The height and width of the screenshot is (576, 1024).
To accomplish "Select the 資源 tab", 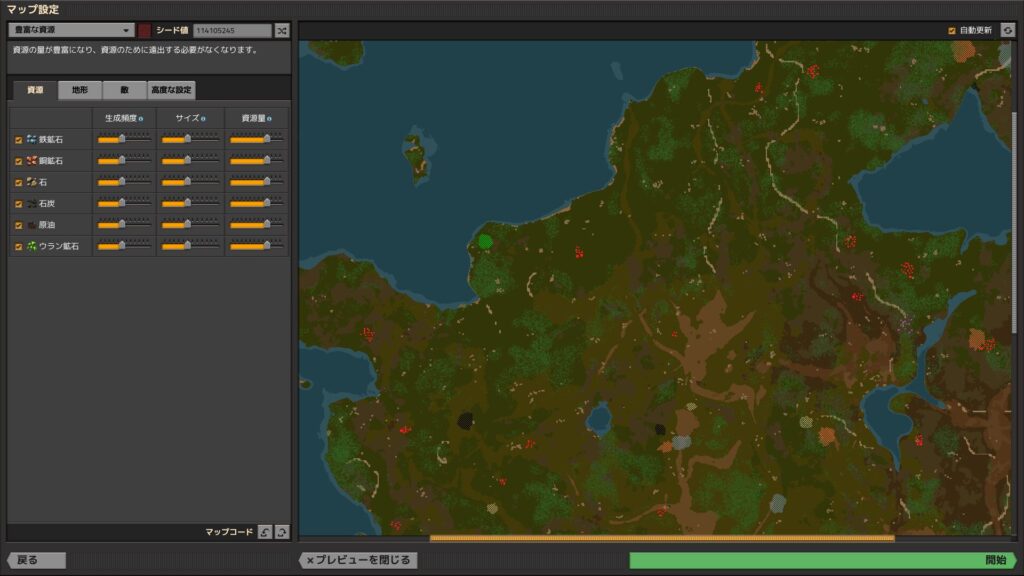I will (35, 90).
